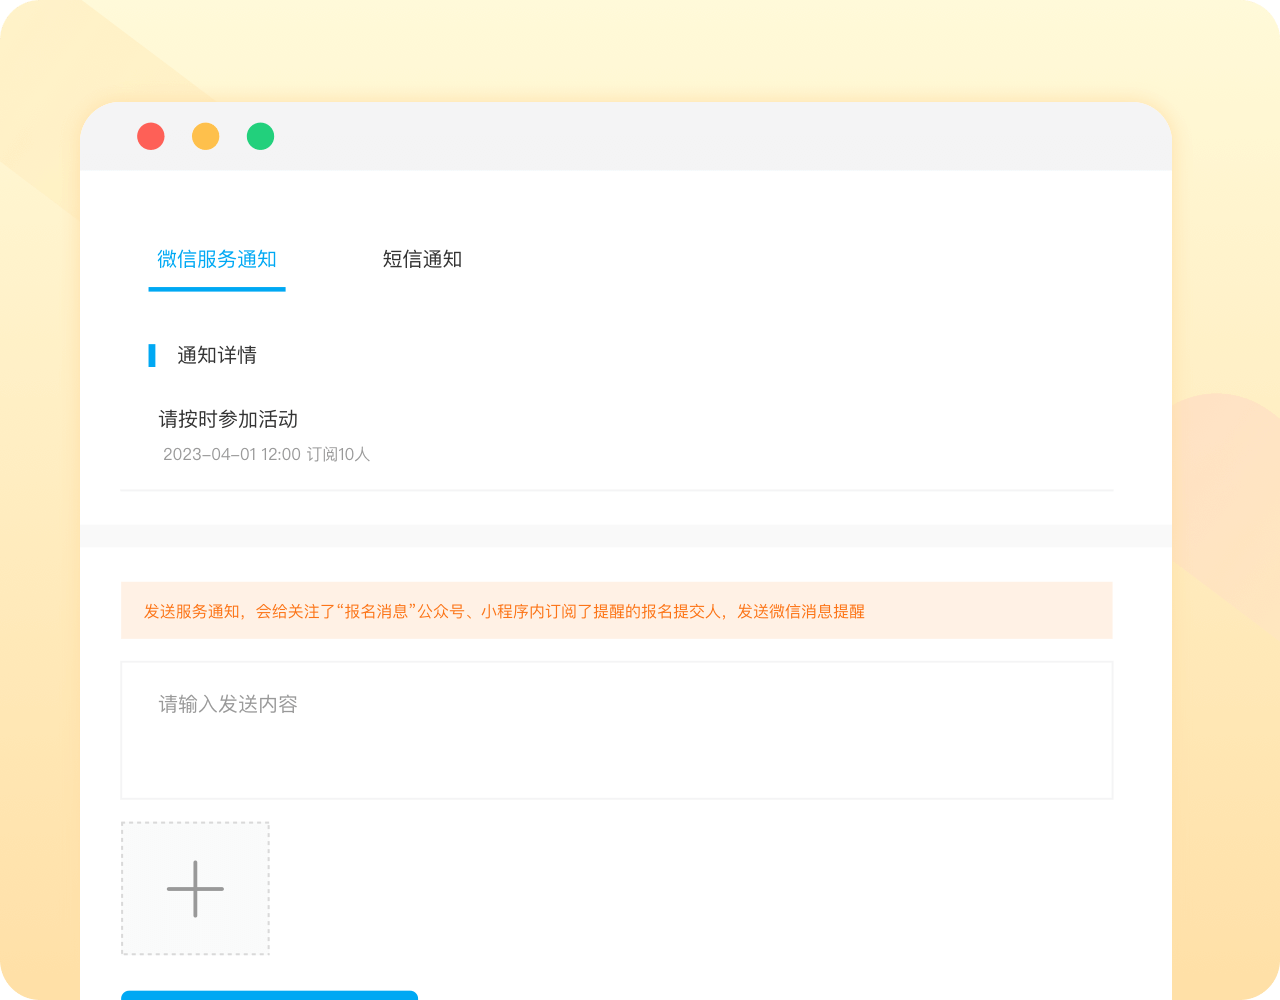Click the divider line below the notification entry
Viewport: 1280px width, 1000px height.
616,491
